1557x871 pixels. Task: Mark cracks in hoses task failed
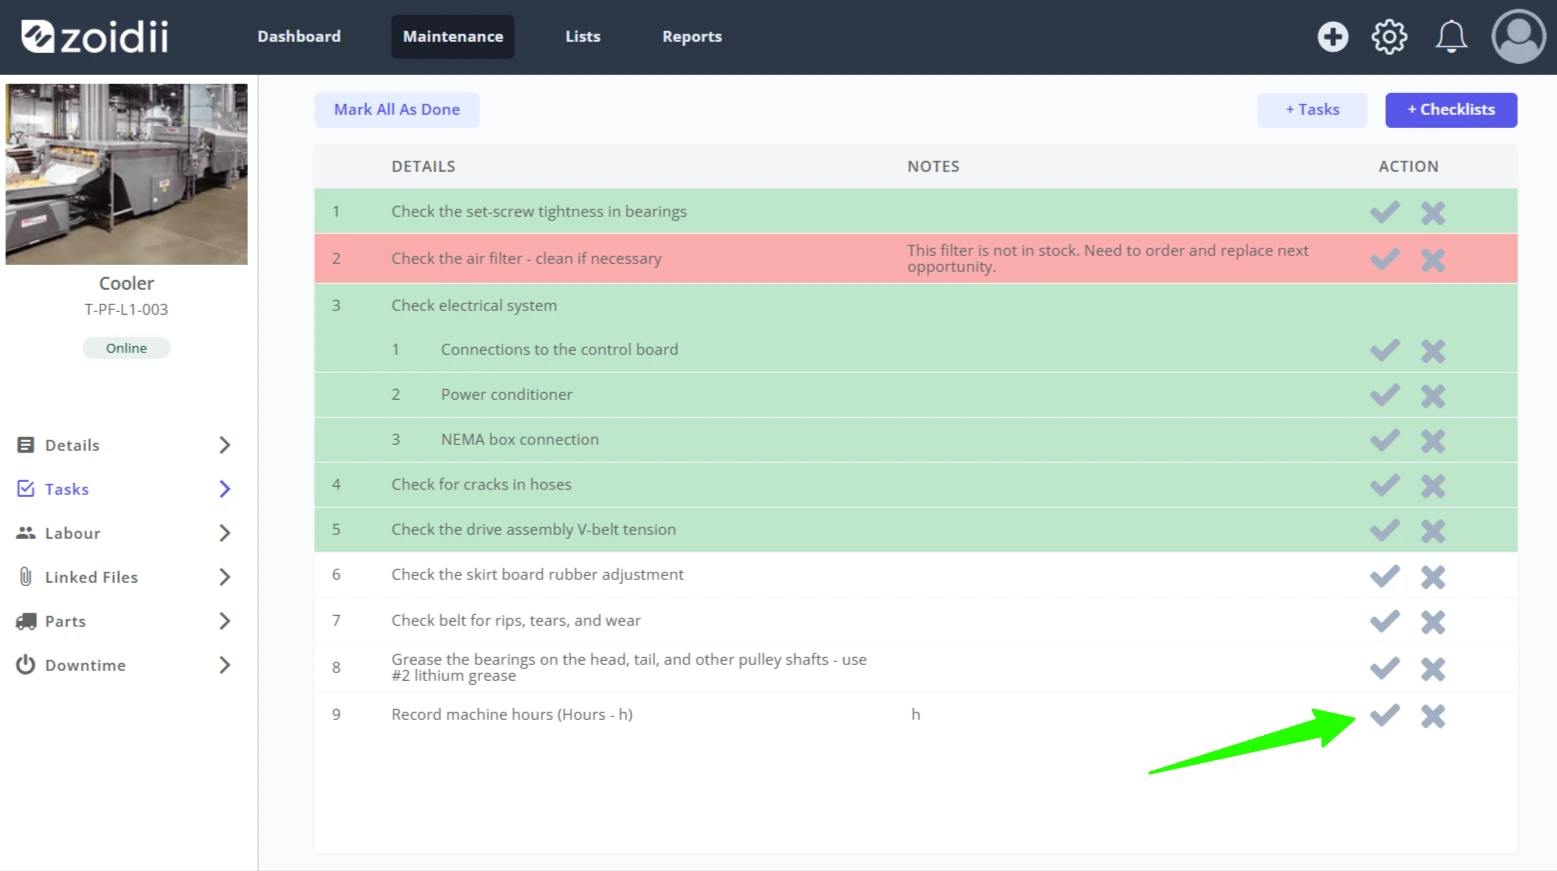[1433, 486]
